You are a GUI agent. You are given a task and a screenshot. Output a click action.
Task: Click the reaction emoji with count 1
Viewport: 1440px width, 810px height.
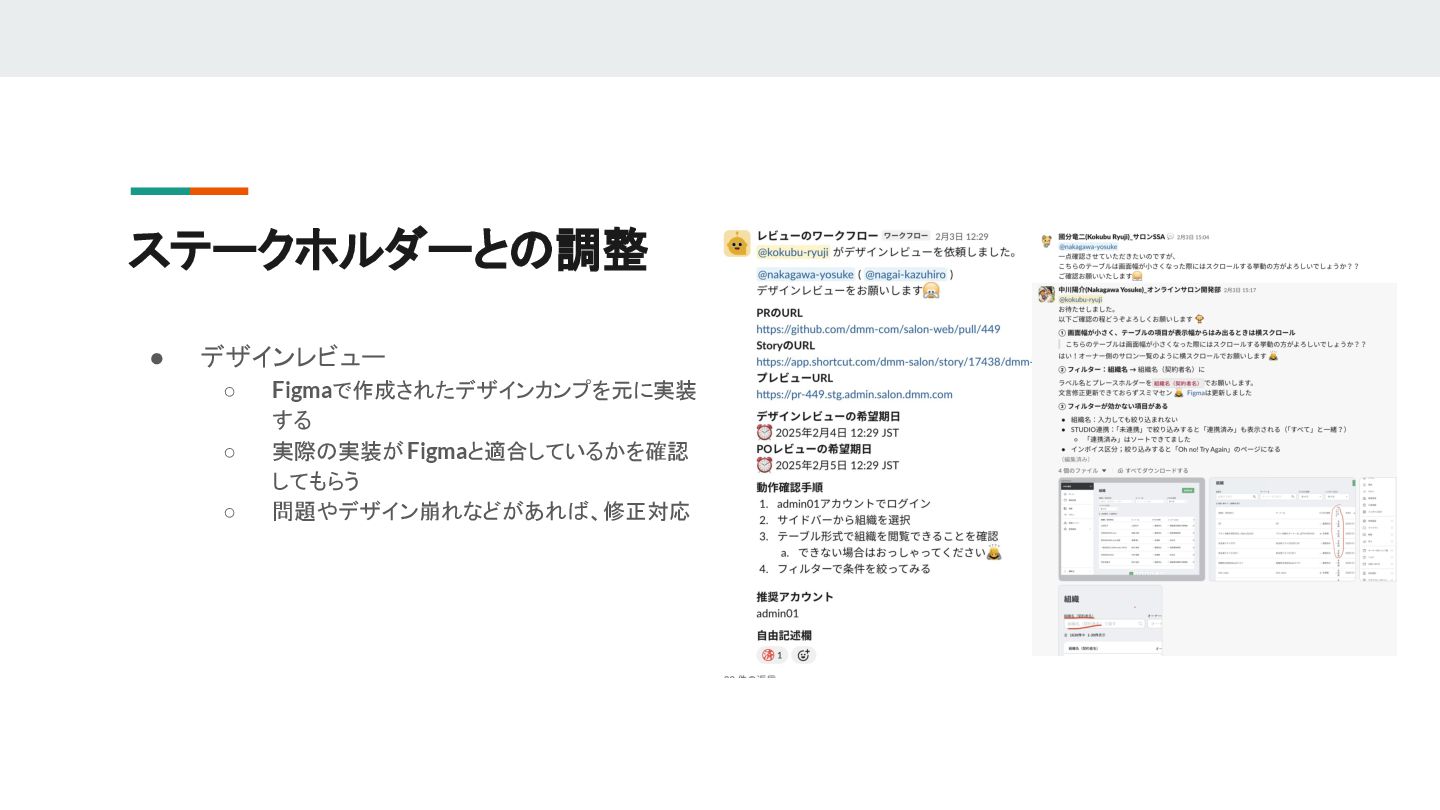click(x=773, y=655)
